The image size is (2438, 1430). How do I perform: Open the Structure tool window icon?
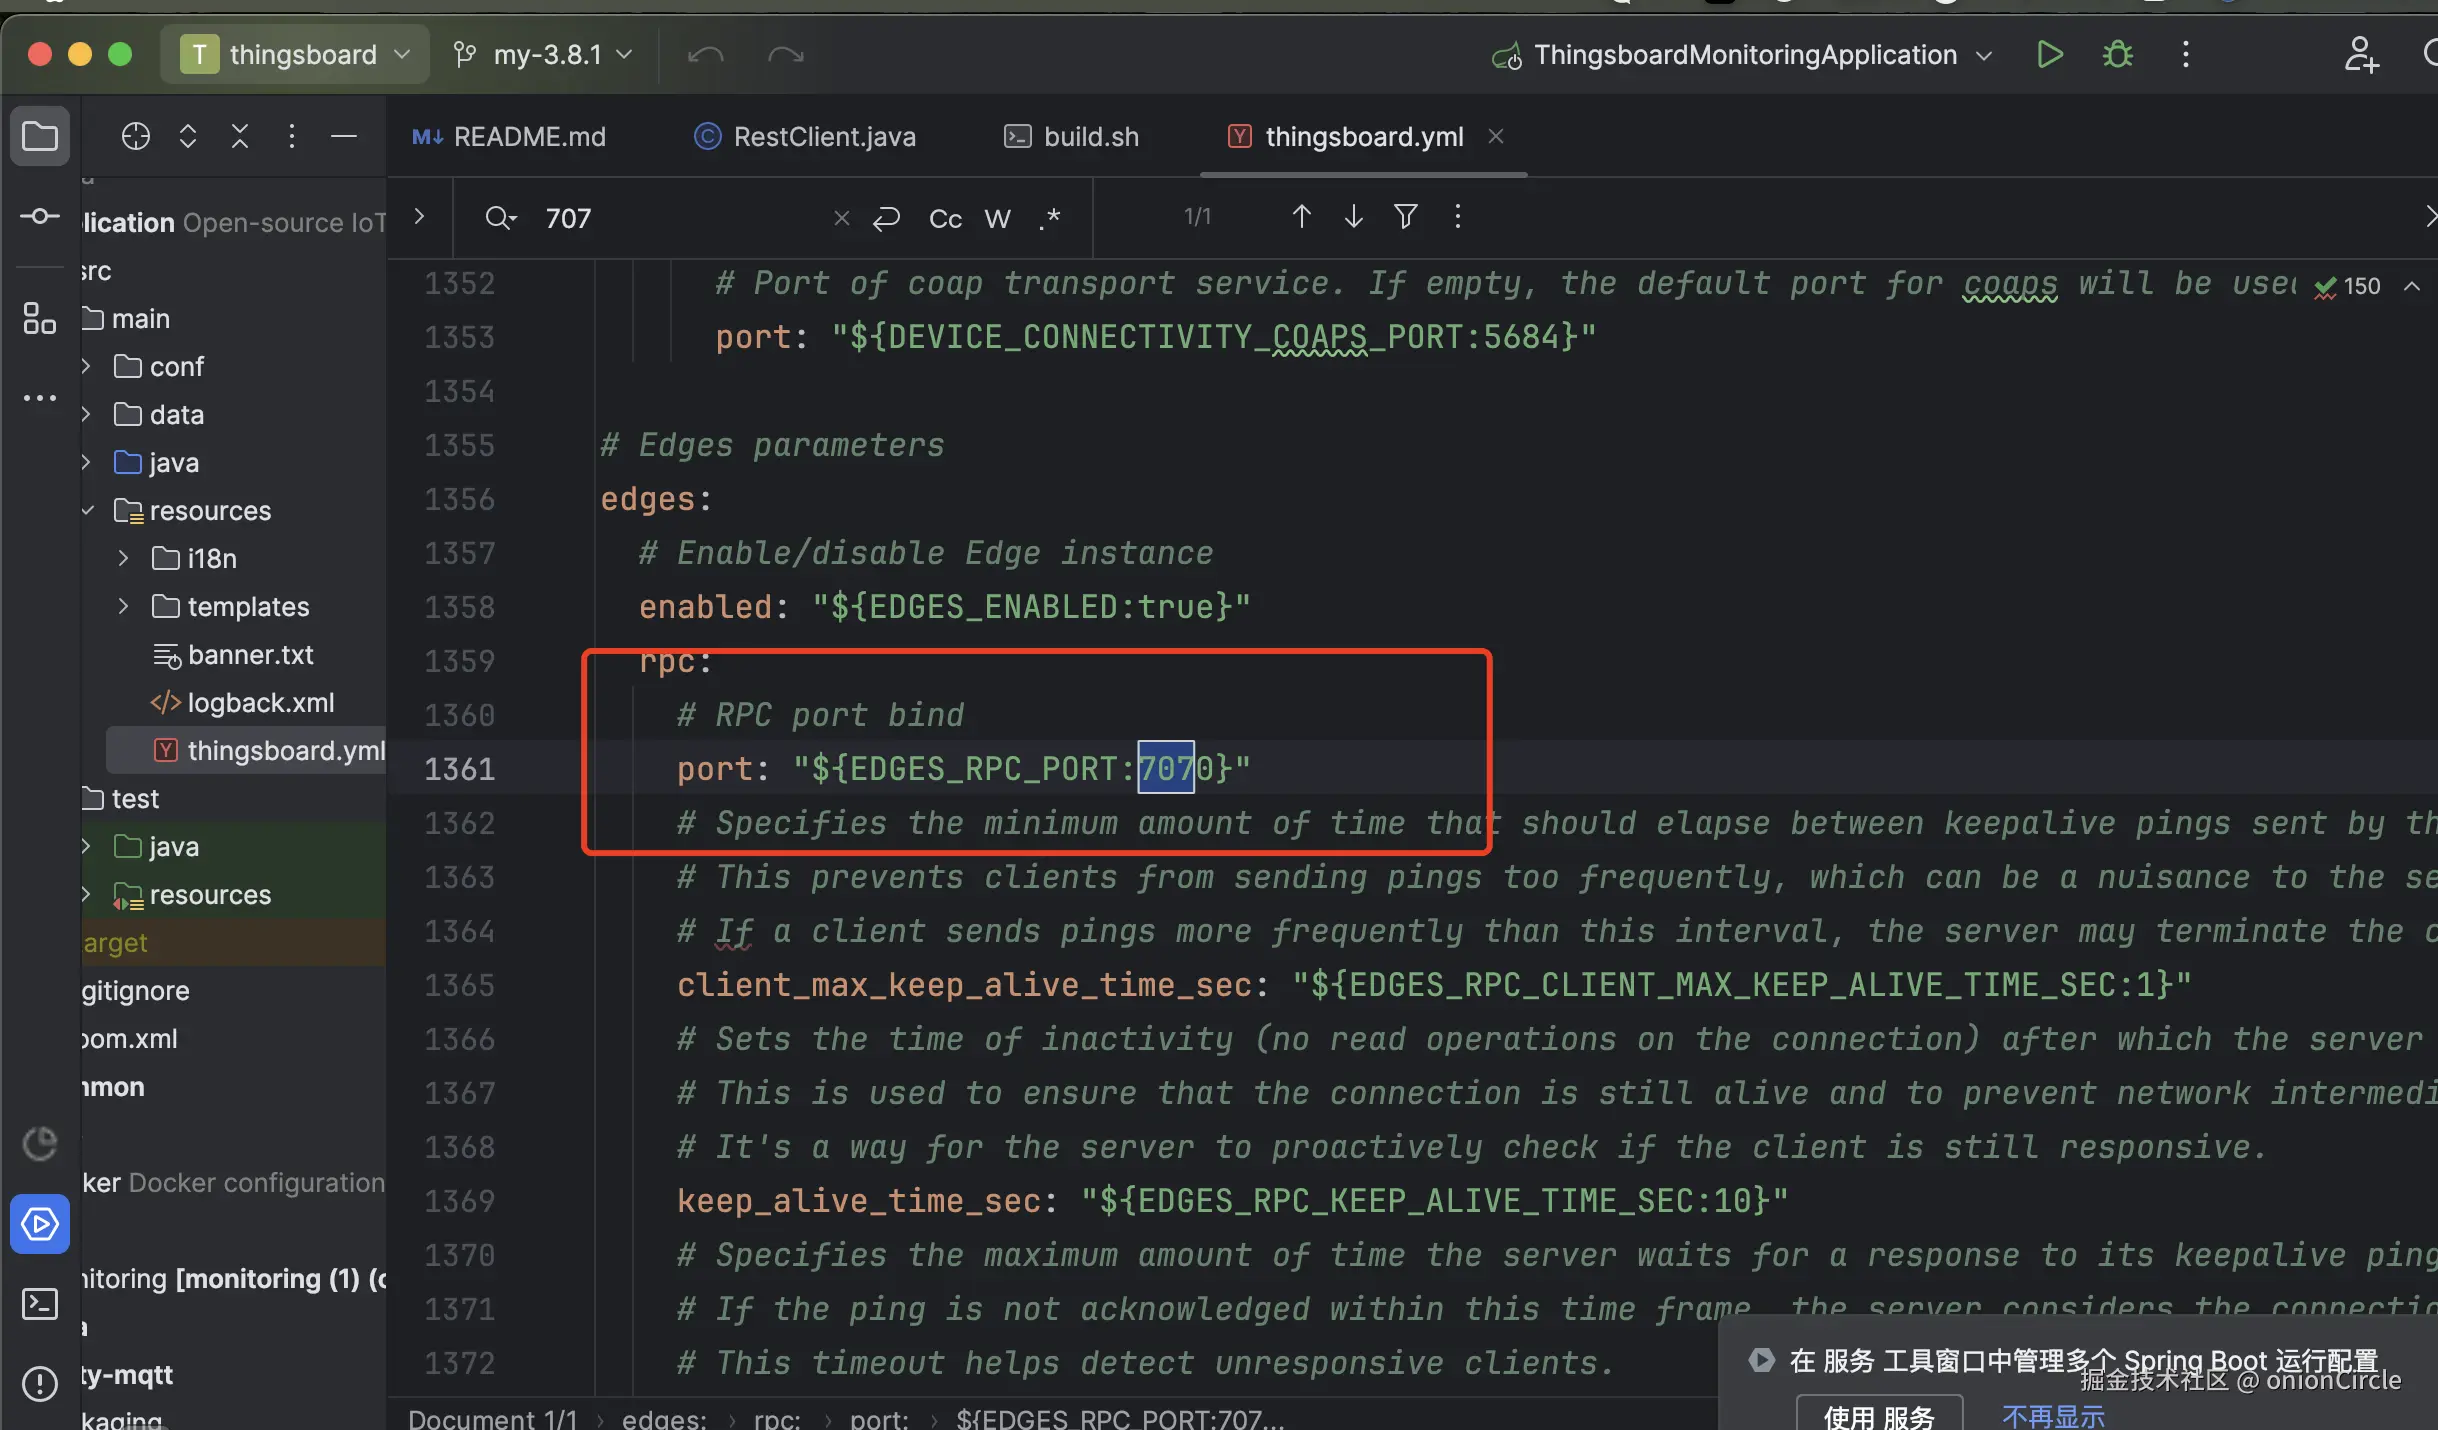[39, 319]
